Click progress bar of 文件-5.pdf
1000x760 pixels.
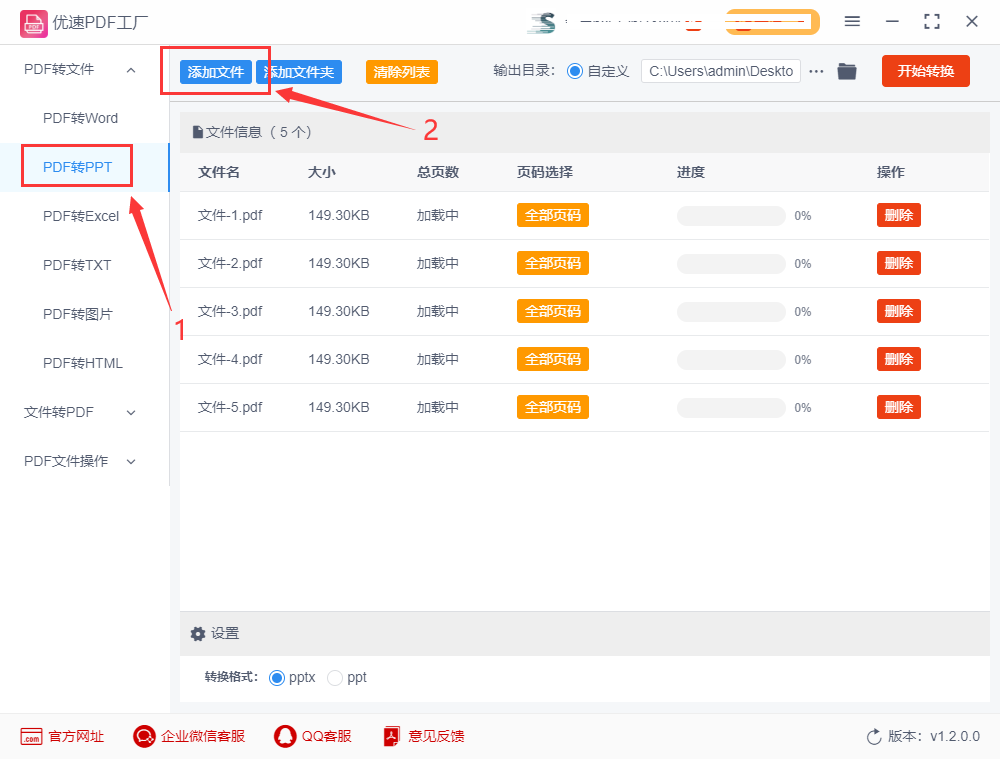pyautogui.click(x=732, y=407)
